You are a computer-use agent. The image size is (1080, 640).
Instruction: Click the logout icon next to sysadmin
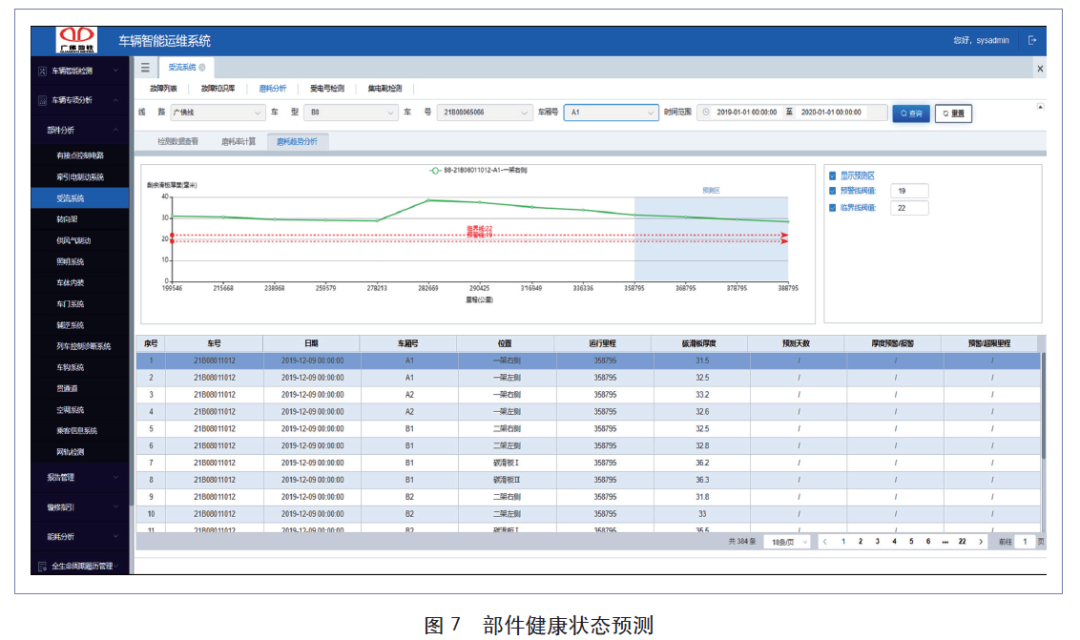coord(1032,41)
